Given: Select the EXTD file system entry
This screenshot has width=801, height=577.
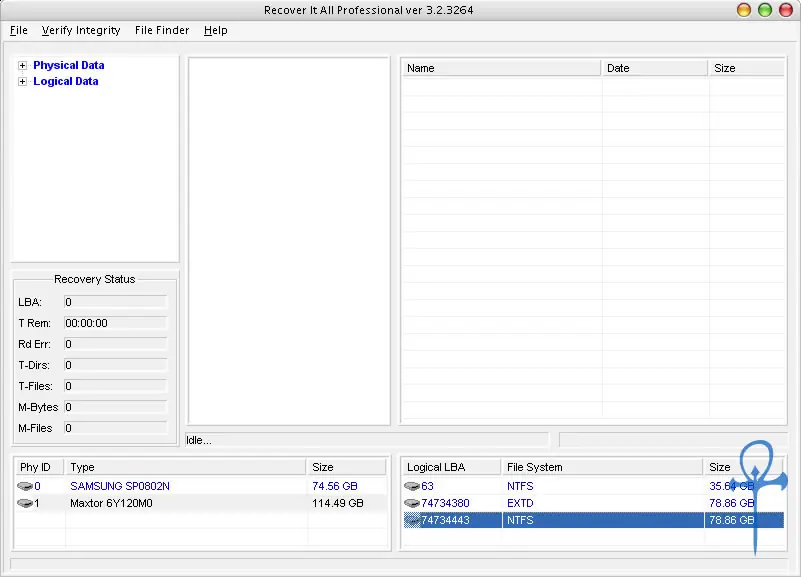Looking at the screenshot, I should pos(520,503).
